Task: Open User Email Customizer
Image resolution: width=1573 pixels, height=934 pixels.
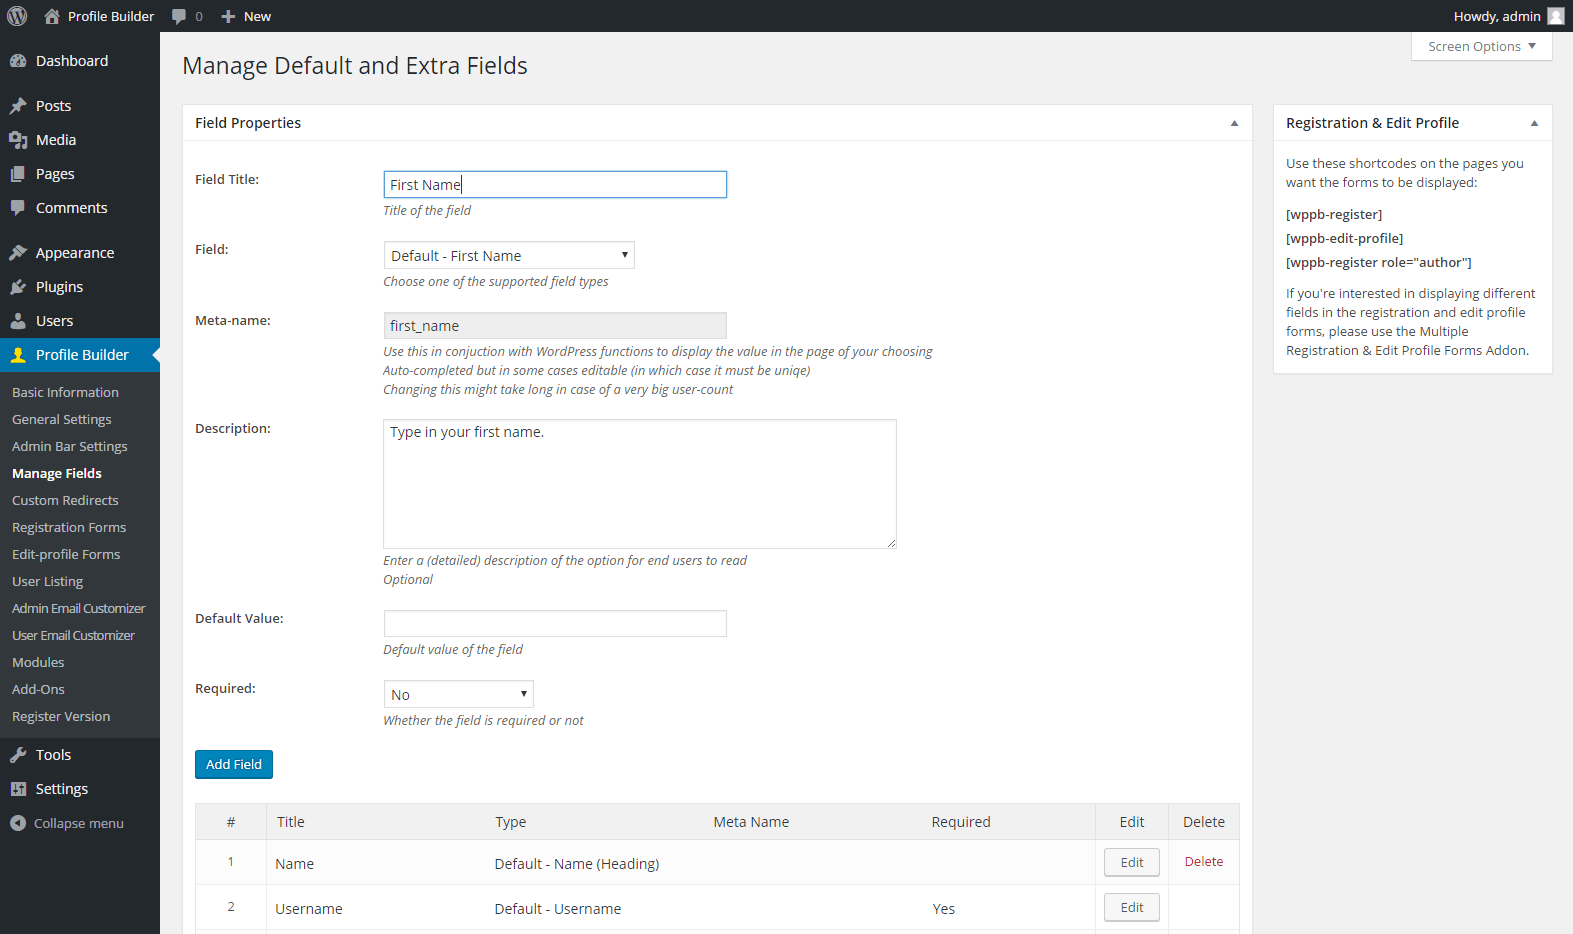Action: click(x=73, y=636)
